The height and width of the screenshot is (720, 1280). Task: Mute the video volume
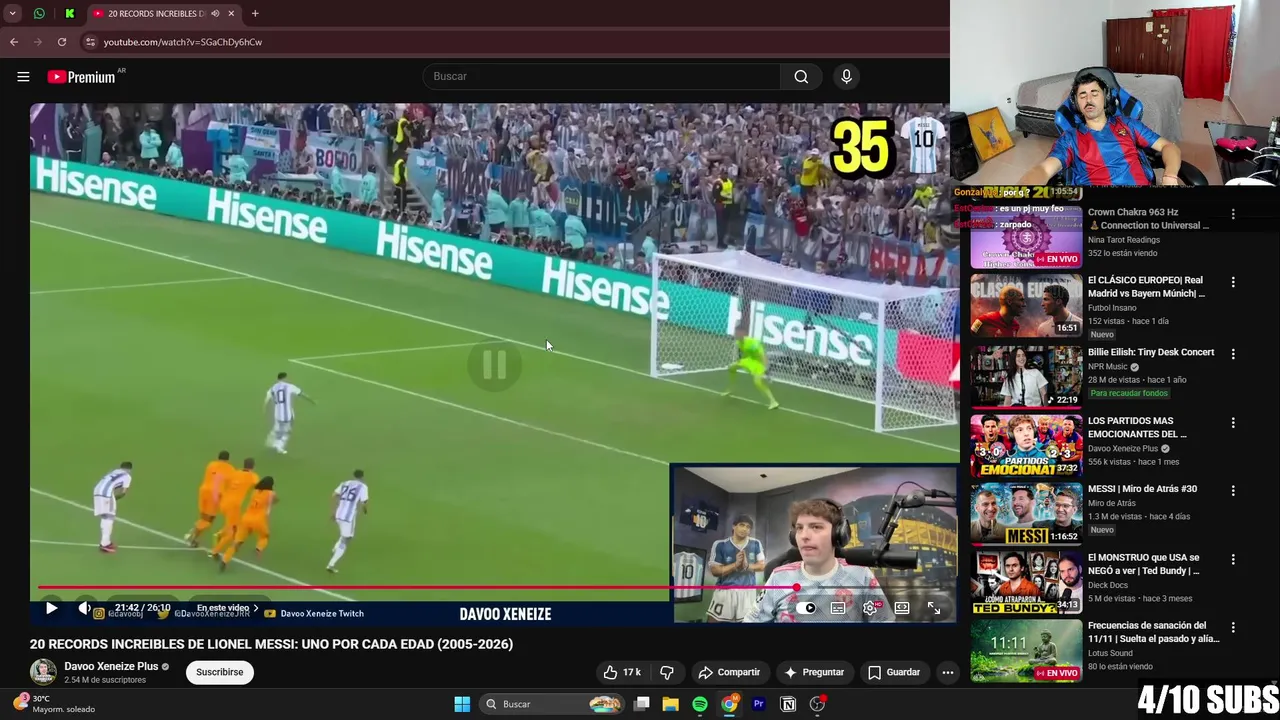[85, 608]
